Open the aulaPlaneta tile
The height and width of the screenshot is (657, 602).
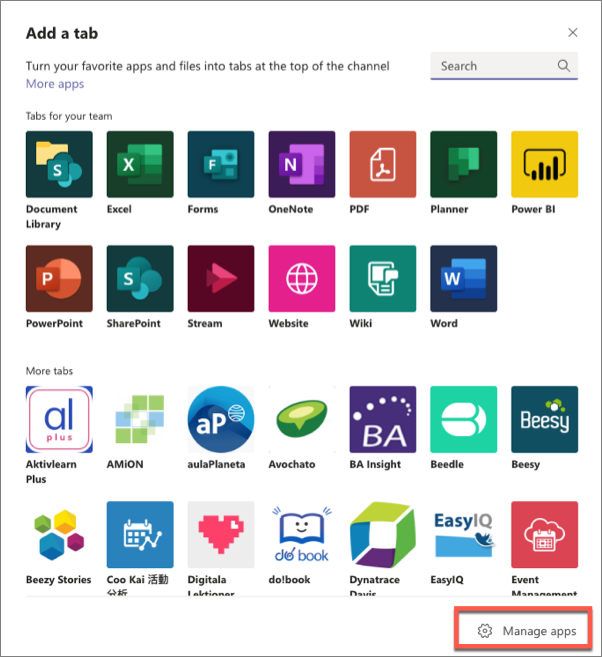tap(221, 419)
